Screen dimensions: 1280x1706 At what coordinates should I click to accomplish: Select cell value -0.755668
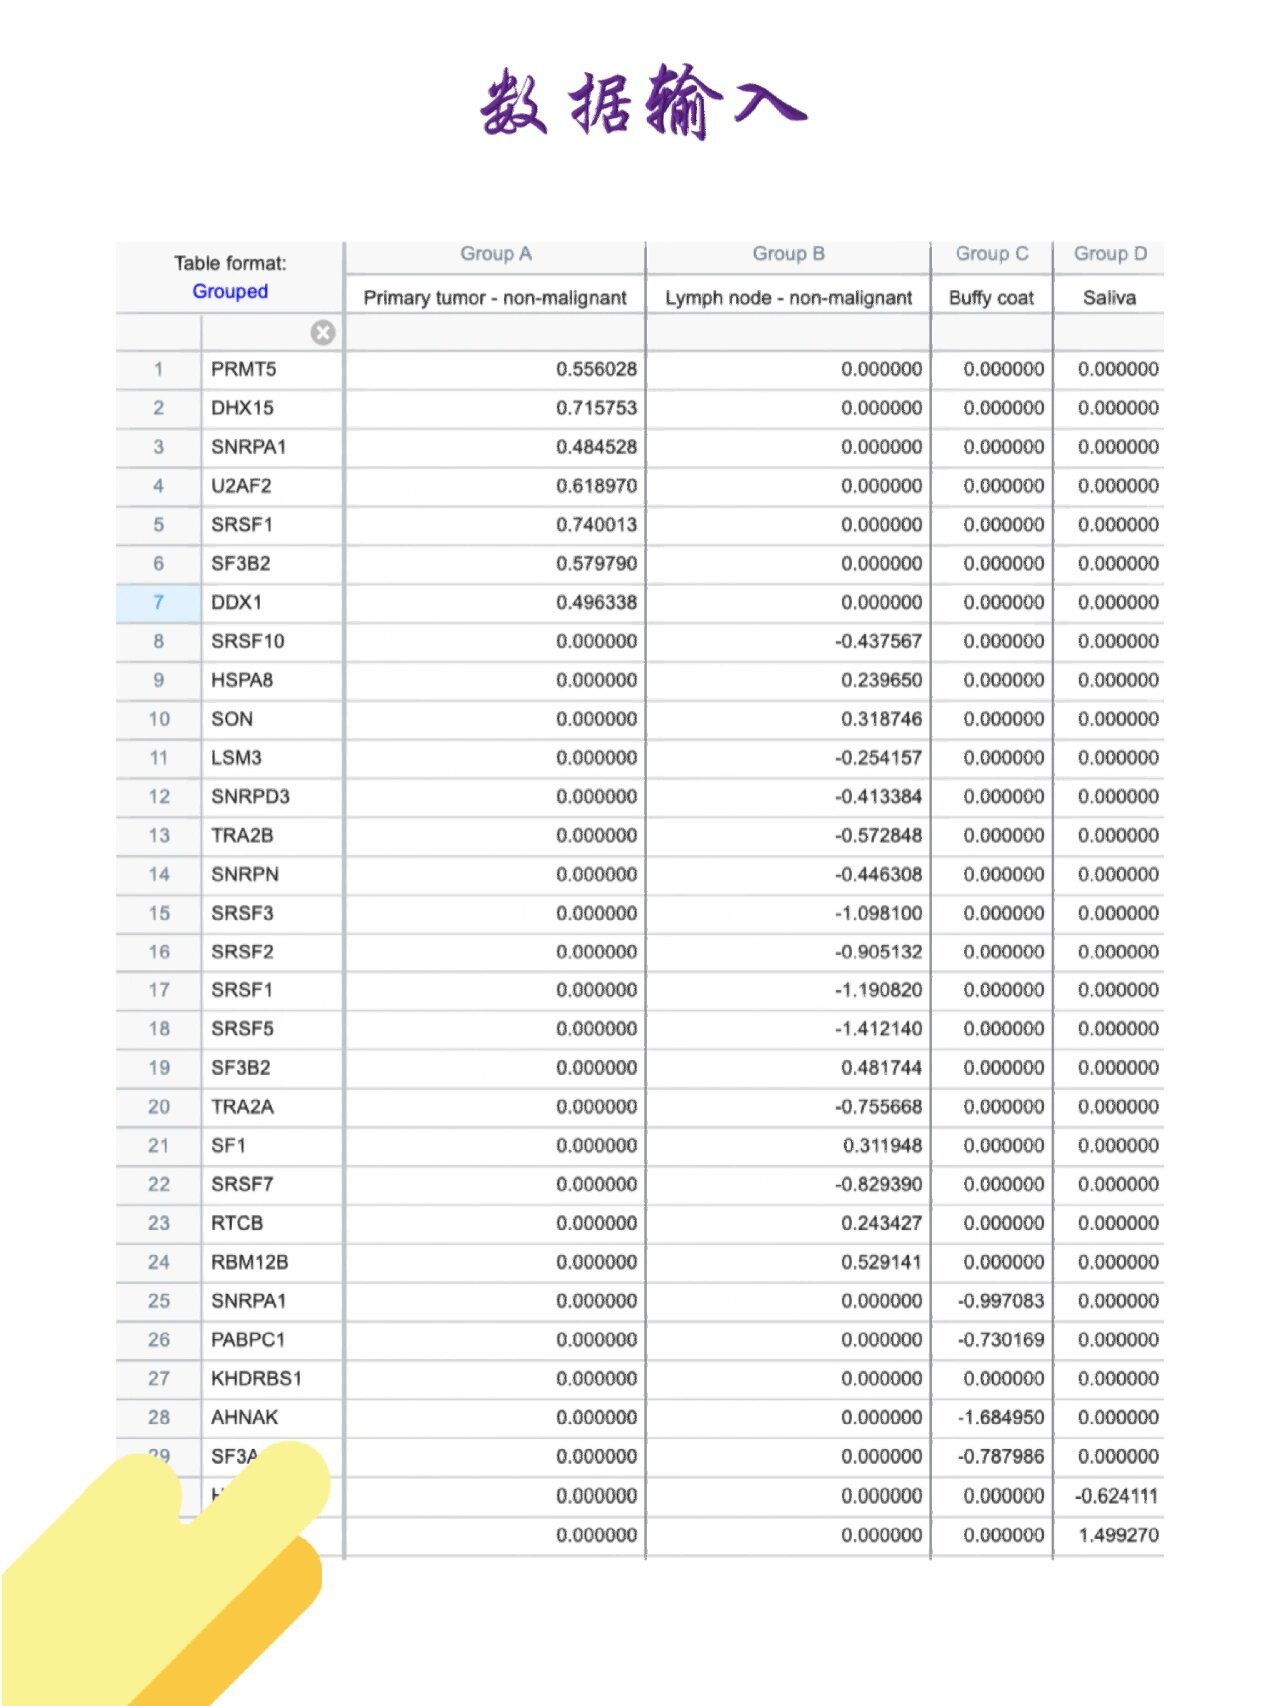(879, 1107)
